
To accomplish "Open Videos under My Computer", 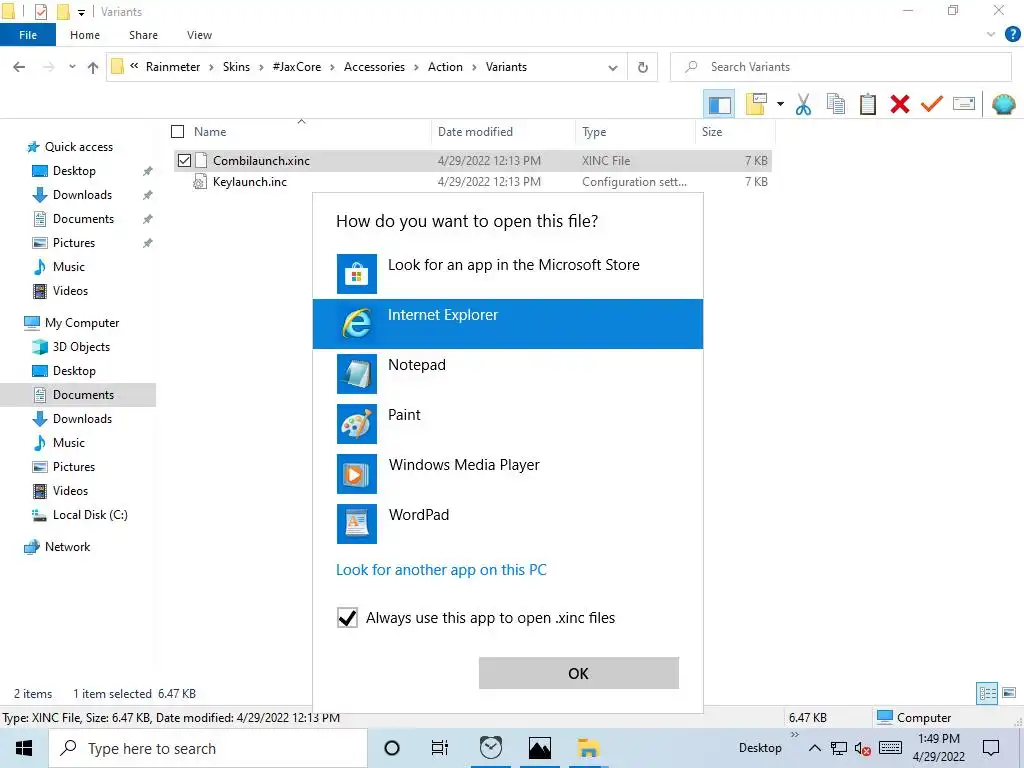I will coord(70,491).
